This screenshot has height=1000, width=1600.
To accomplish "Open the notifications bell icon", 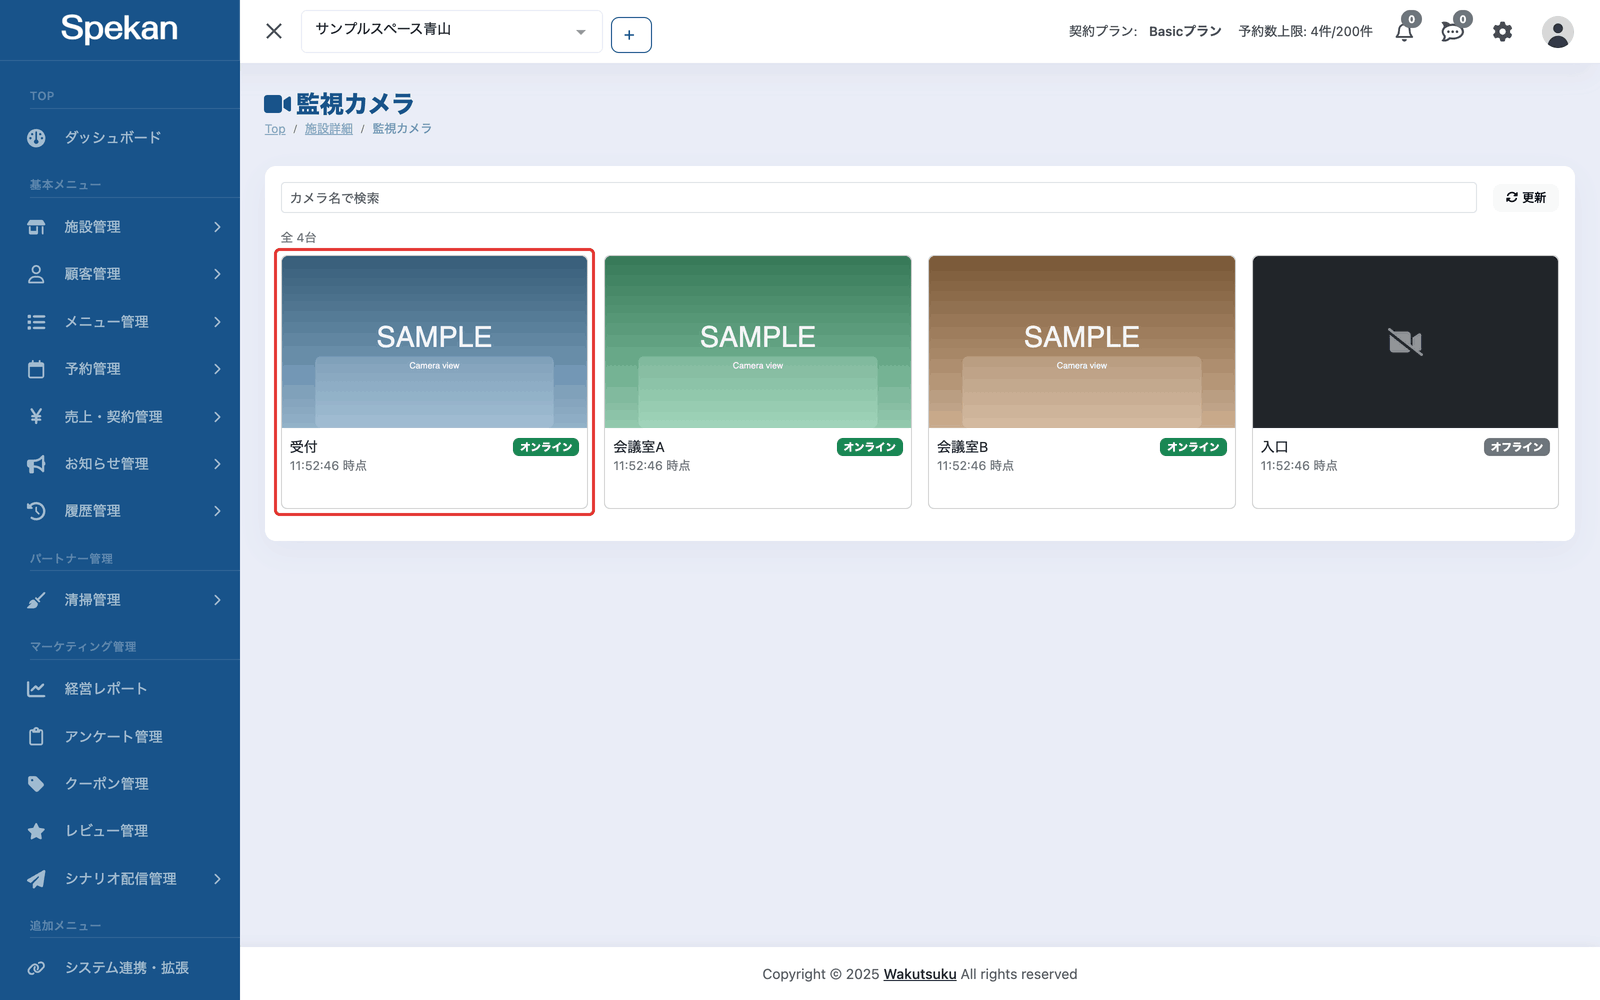I will 1404,32.
